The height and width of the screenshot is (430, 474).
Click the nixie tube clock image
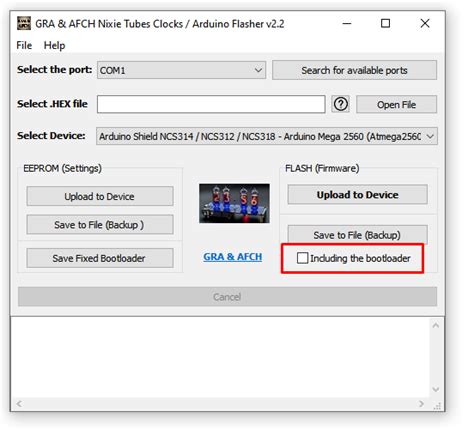[234, 203]
